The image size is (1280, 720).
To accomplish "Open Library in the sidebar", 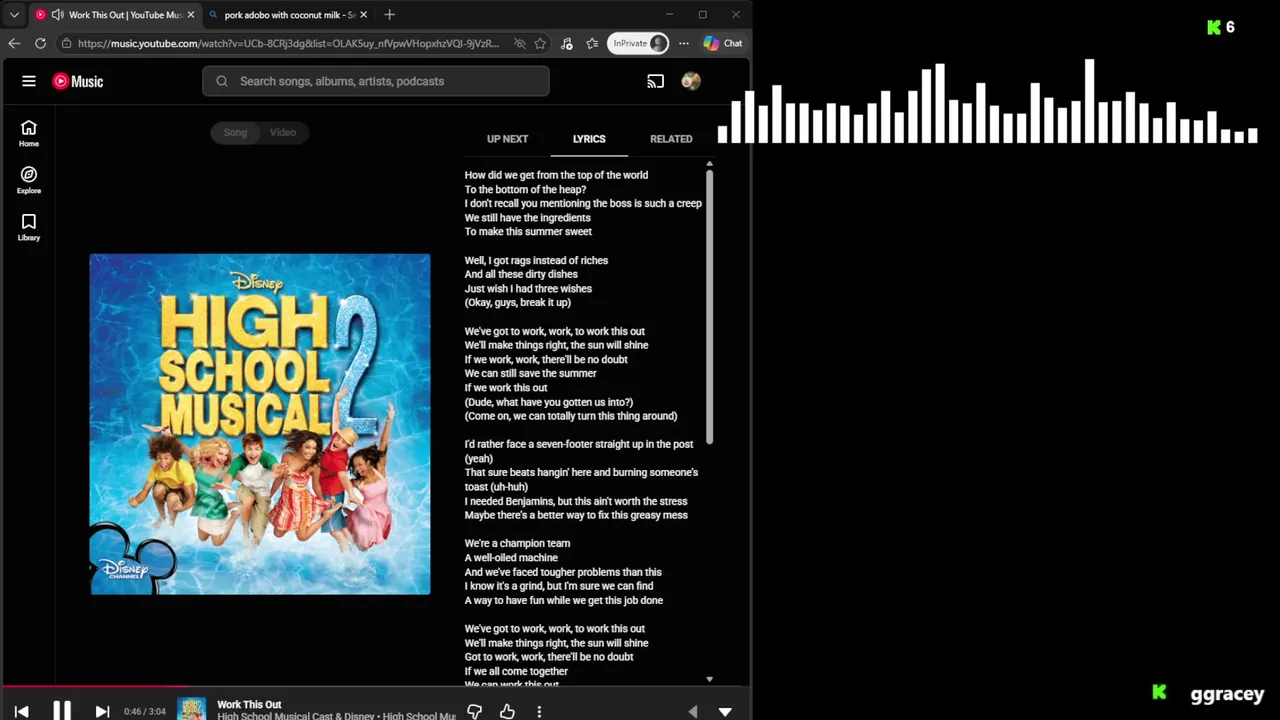I will (29, 227).
